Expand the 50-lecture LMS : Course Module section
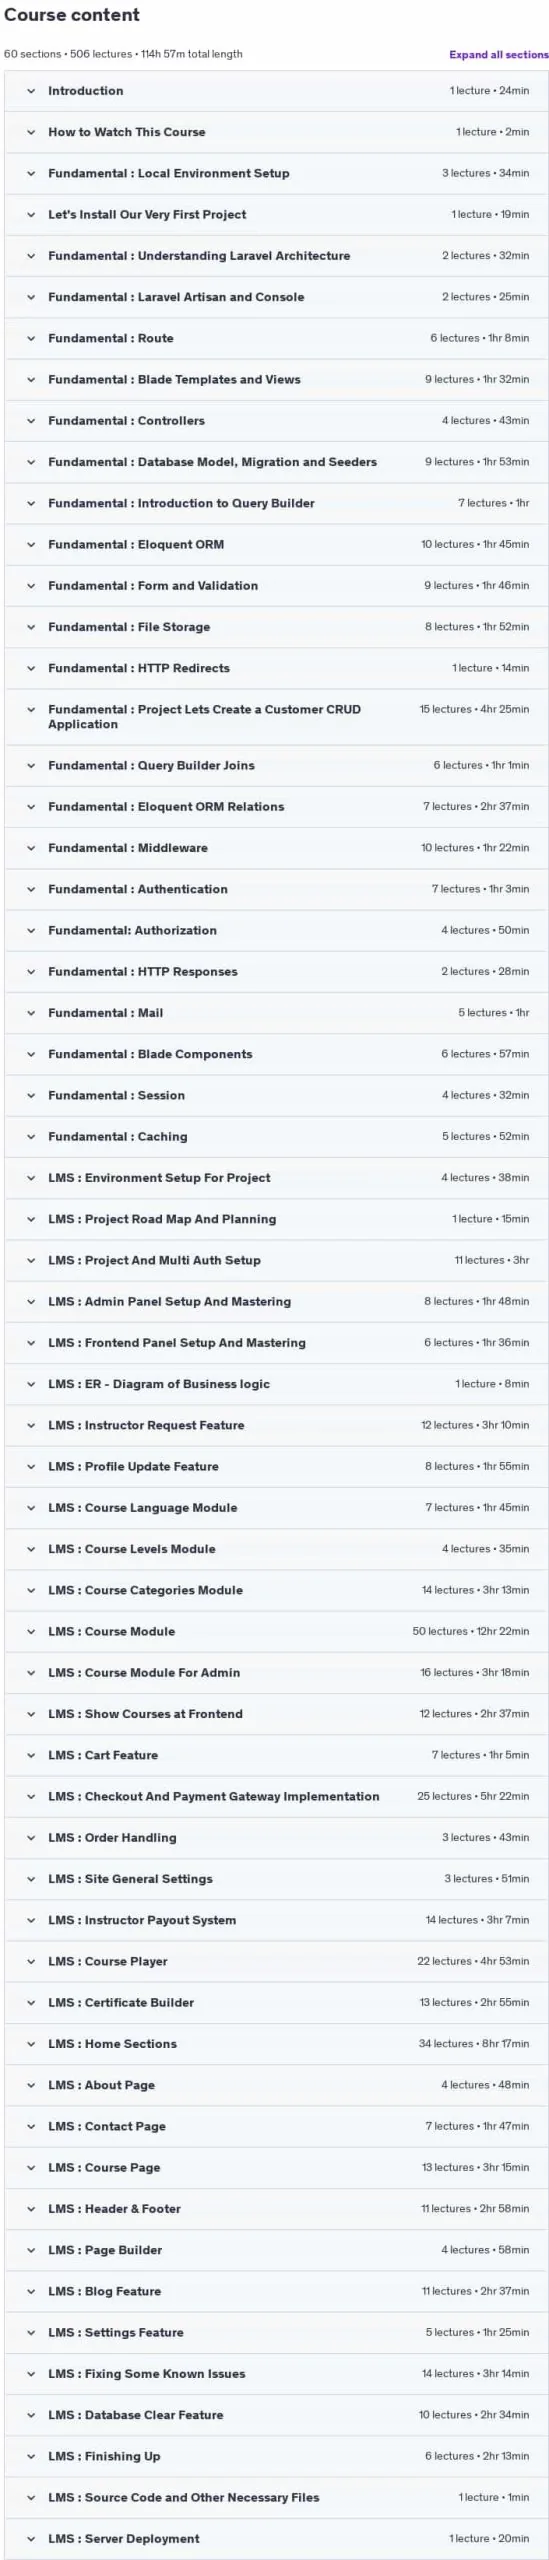This screenshot has width=549, height=2560. pos(276,1631)
